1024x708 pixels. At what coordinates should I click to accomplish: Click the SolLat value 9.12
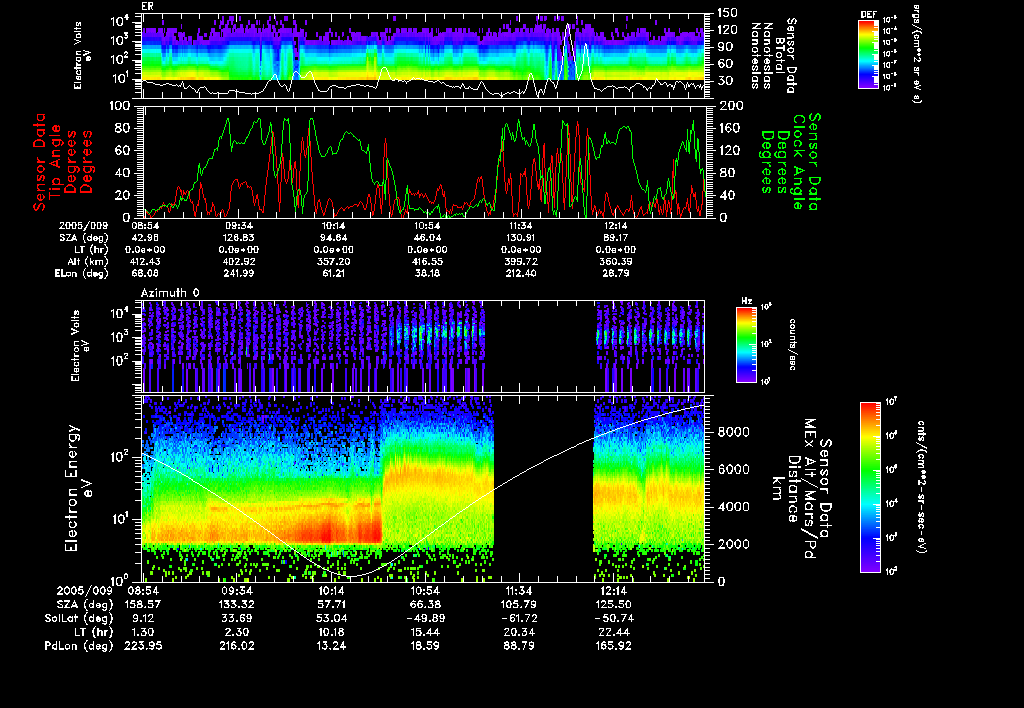click(x=142, y=619)
